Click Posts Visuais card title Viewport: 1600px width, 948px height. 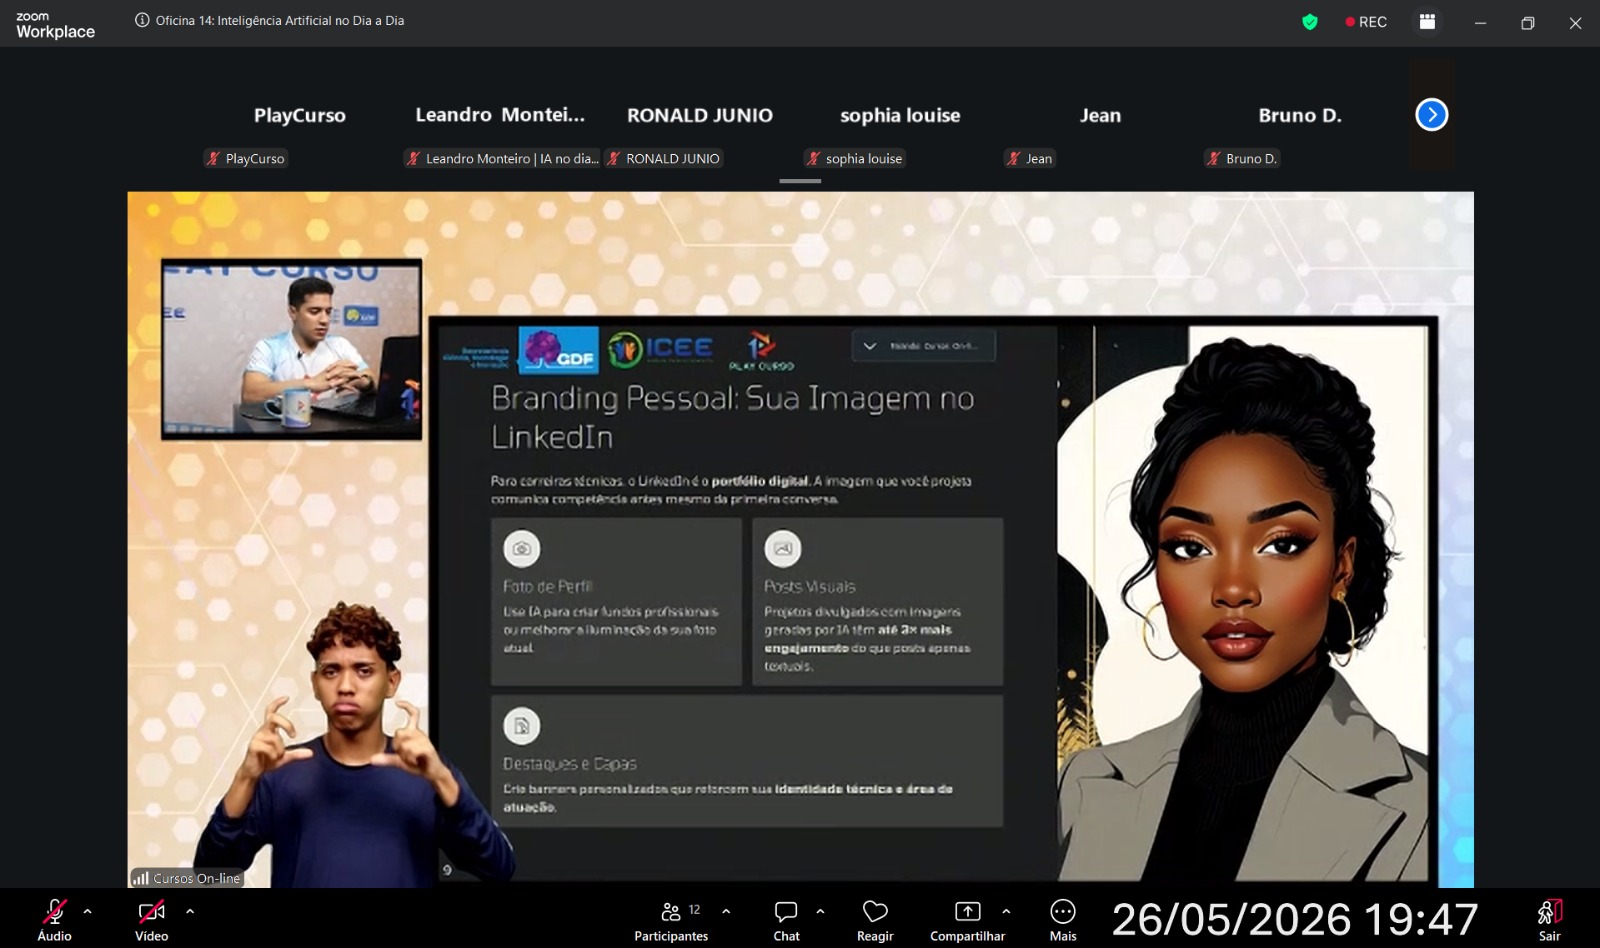[x=810, y=586]
